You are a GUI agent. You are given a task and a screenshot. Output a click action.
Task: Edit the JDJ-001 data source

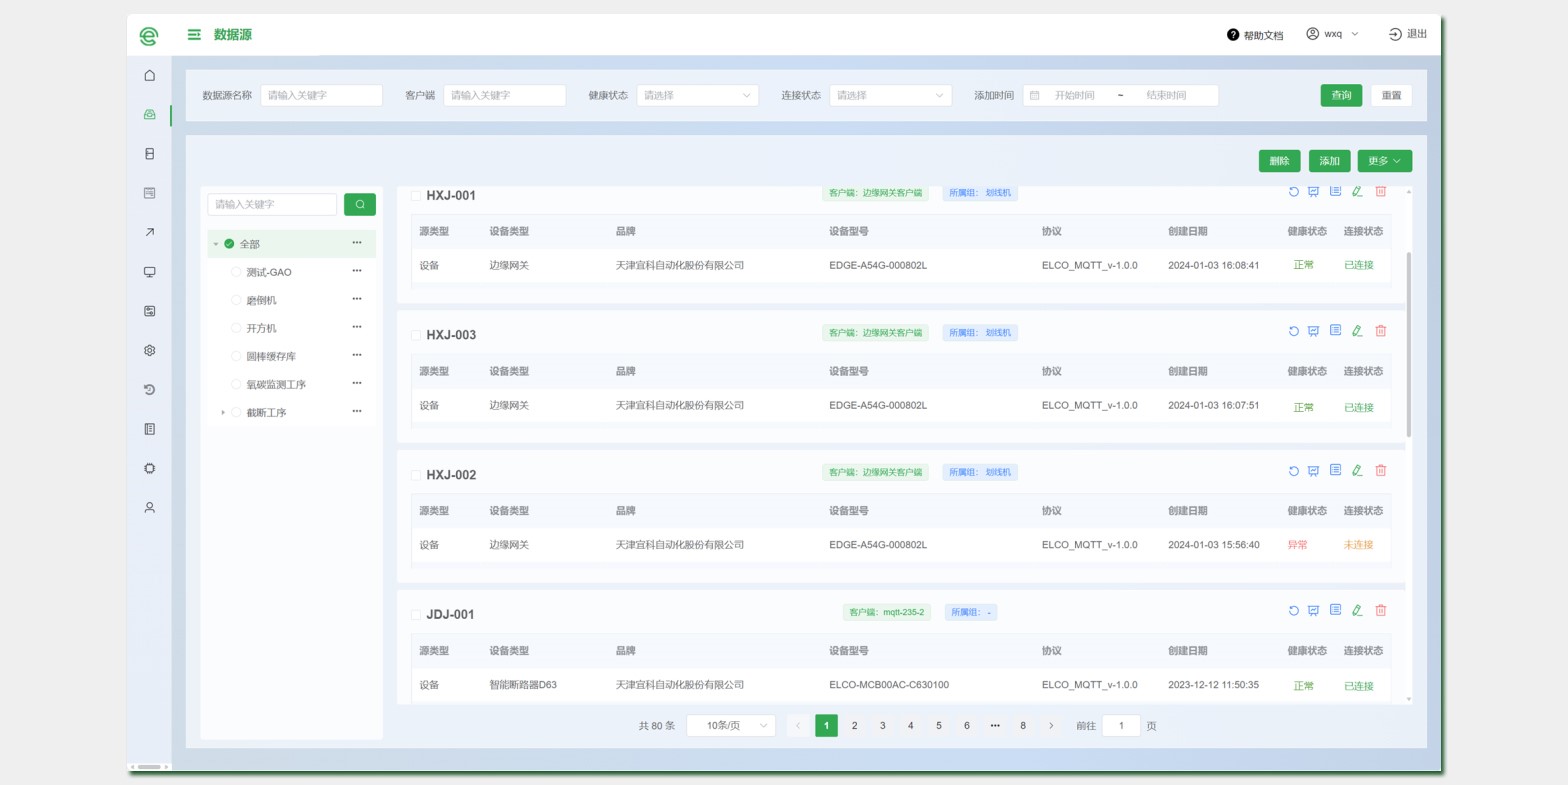point(1357,611)
